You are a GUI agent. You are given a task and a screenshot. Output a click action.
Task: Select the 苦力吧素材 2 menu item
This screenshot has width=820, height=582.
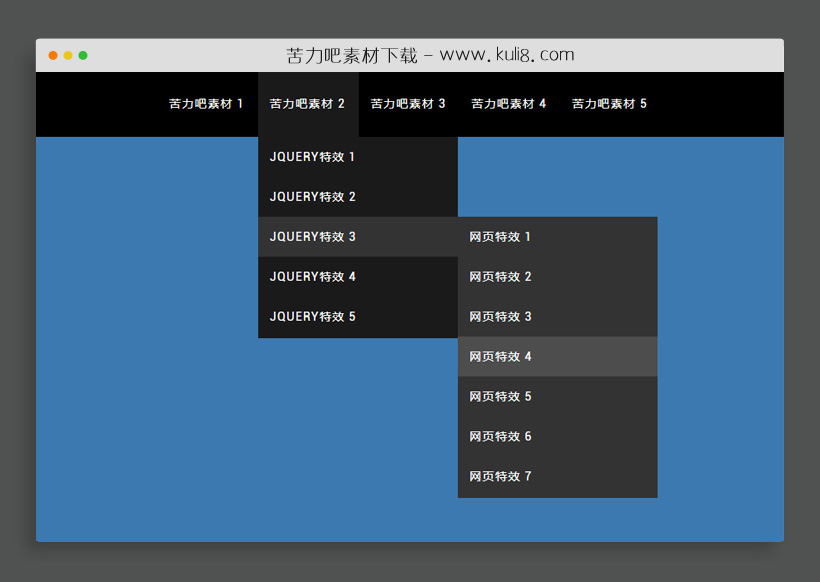point(307,103)
